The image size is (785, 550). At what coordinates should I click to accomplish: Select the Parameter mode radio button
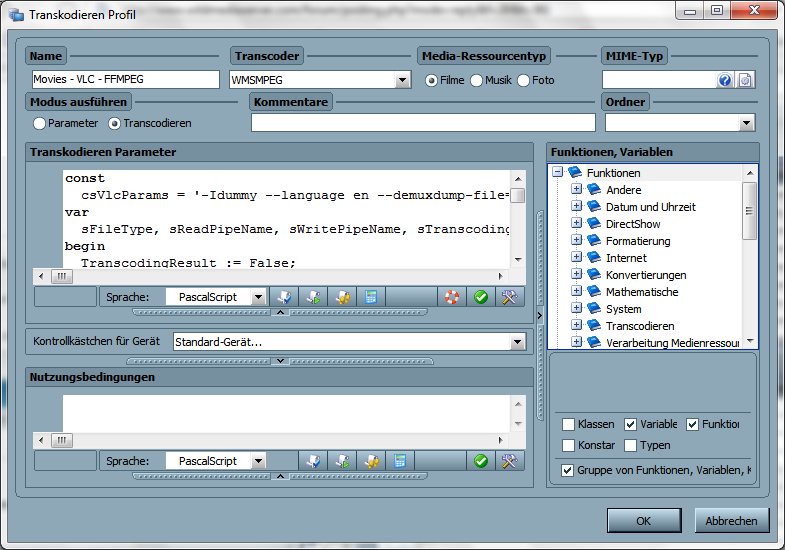40,123
